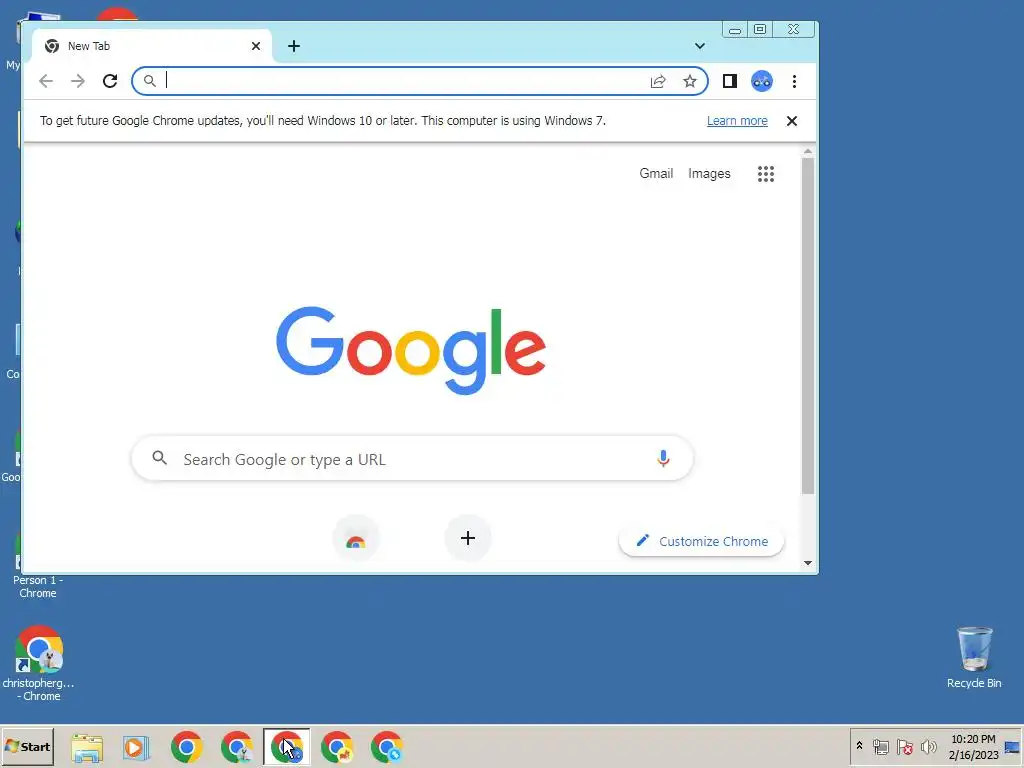The image size is (1024, 768).
Task: Select christopherg... - Chrome desktop shortcut
Action: [39, 664]
